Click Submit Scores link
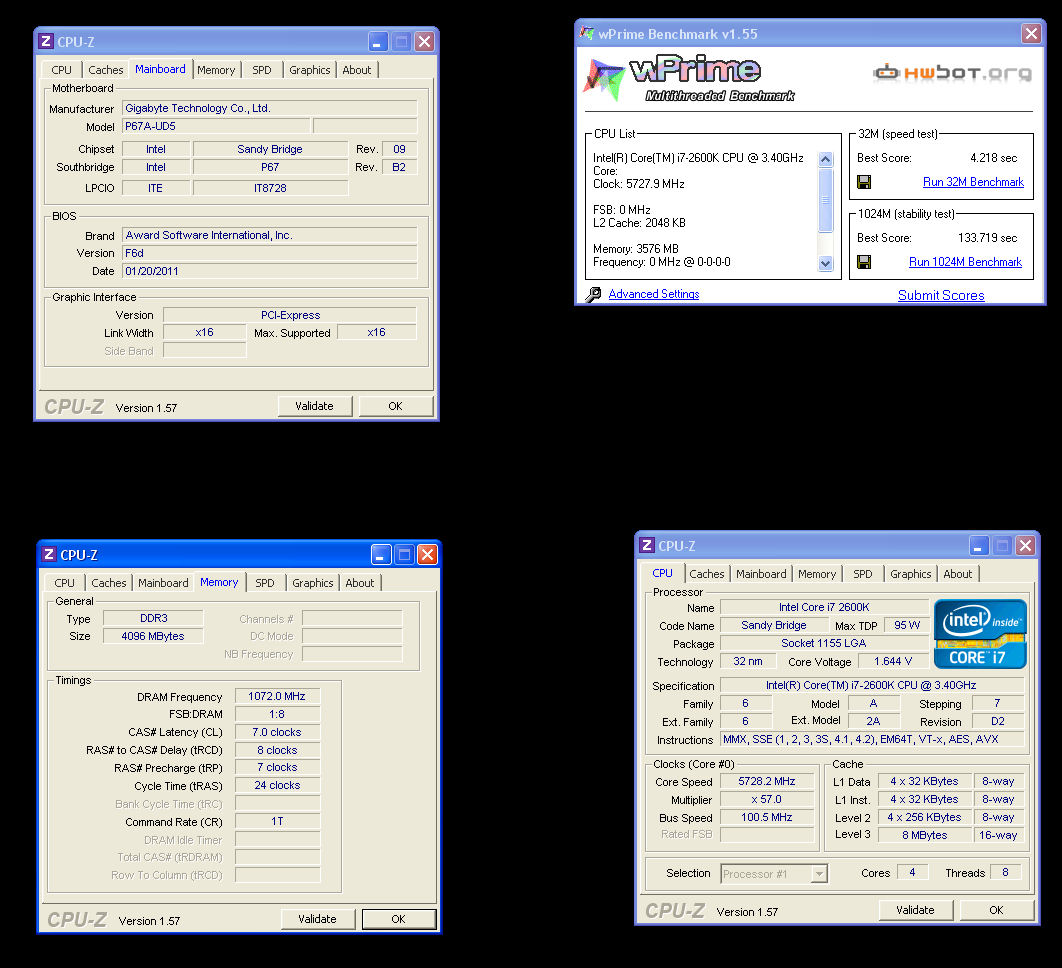 pyautogui.click(x=941, y=295)
